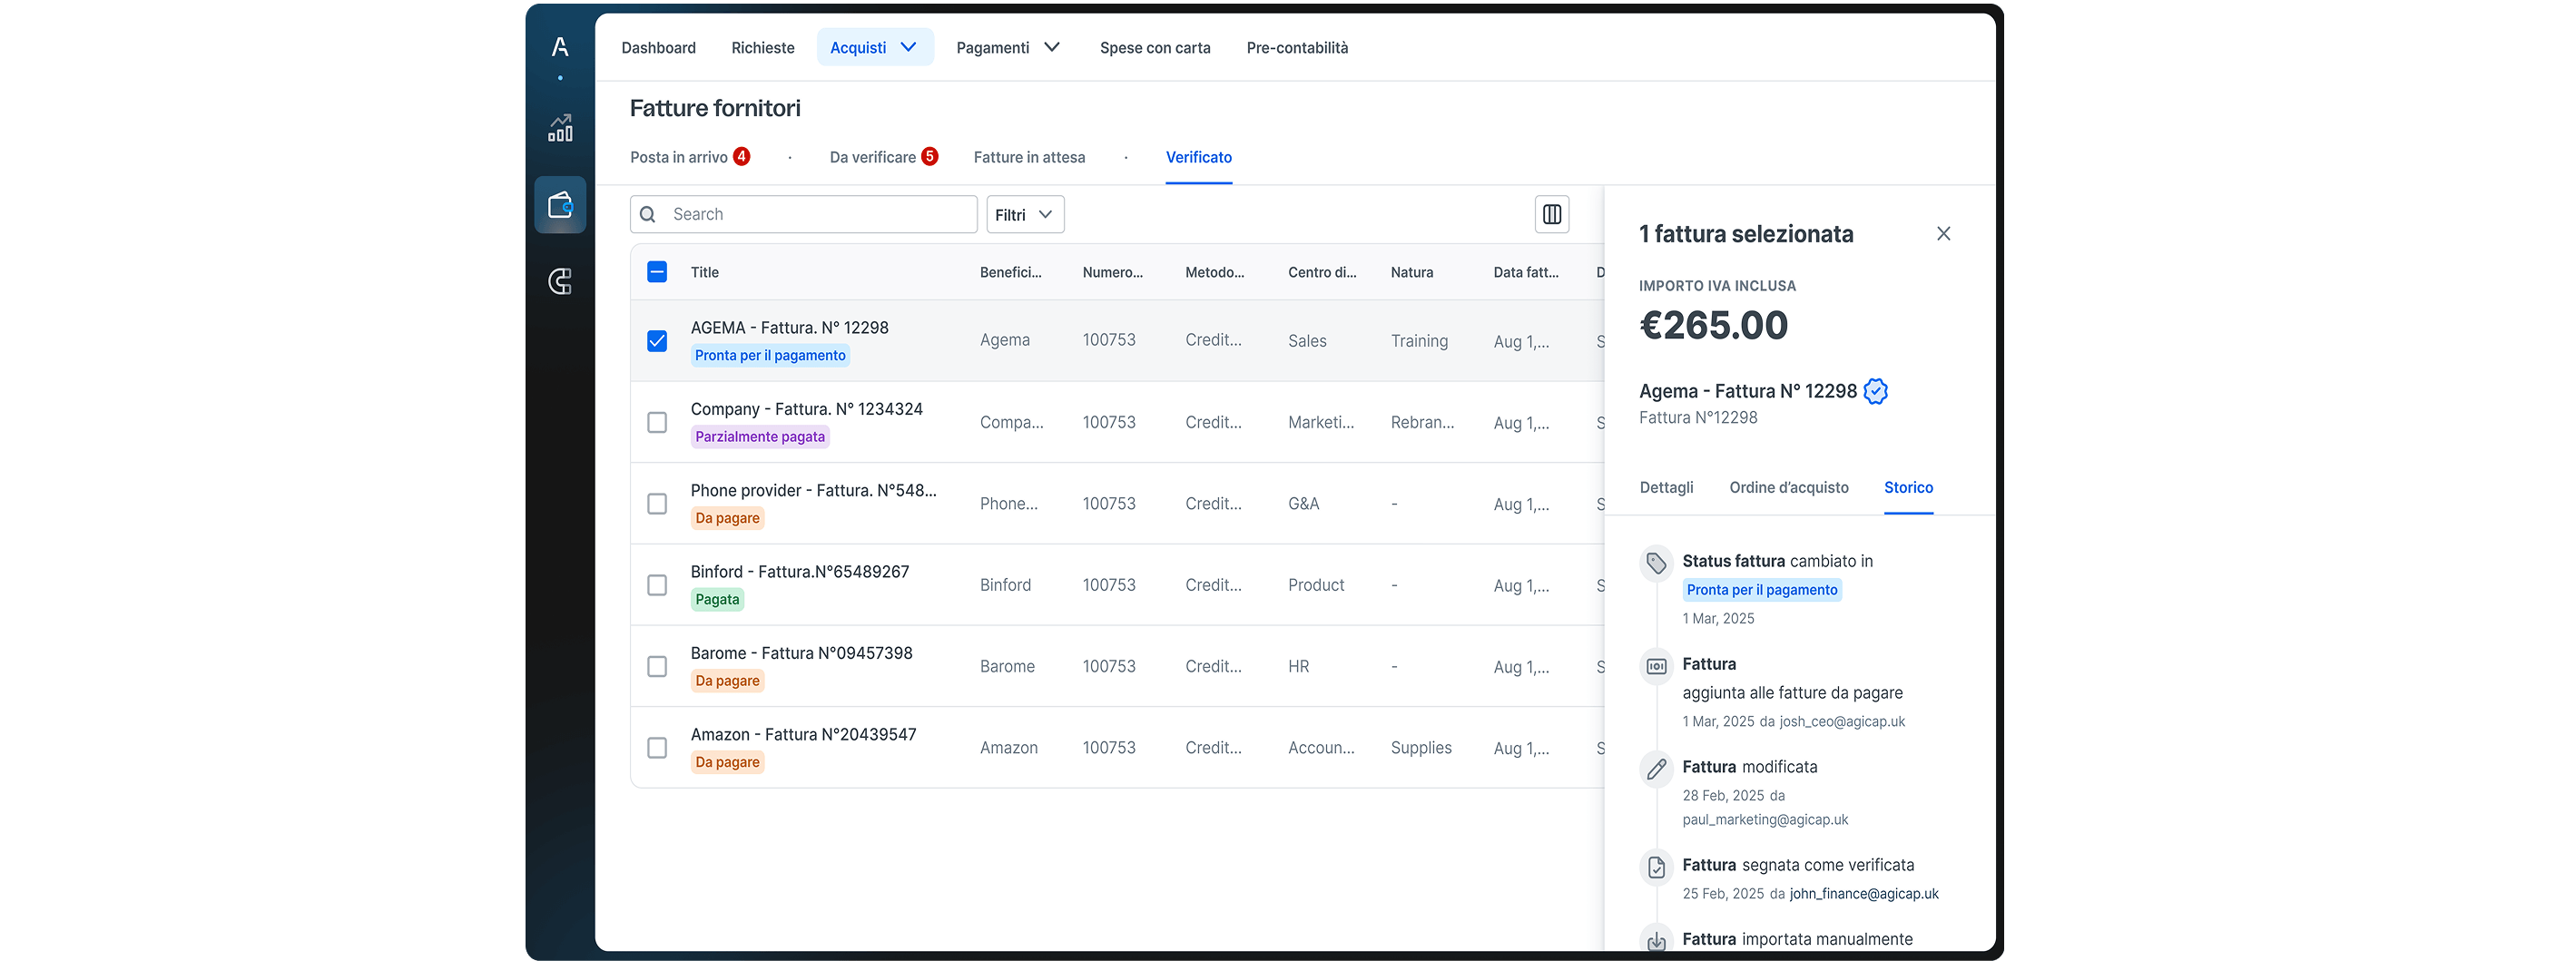The image size is (2576, 961).
Task: Open the Filtri dropdown
Action: click(x=1025, y=214)
